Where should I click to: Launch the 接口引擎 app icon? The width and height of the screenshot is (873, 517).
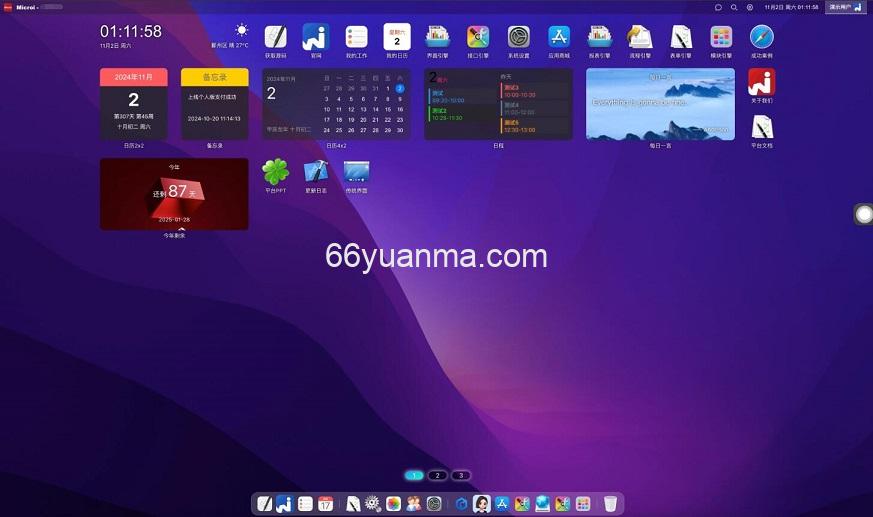pyautogui.click(x=478, y=37)
